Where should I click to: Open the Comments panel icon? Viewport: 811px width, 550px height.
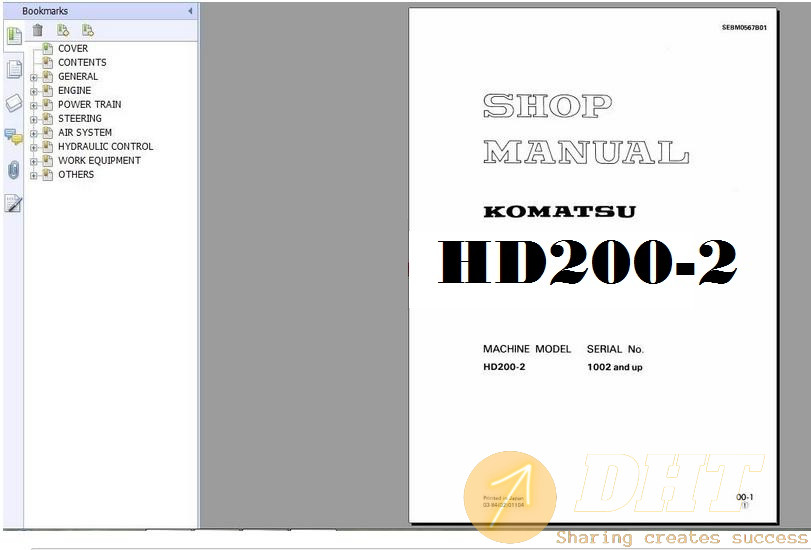click(x=13, y=137)
